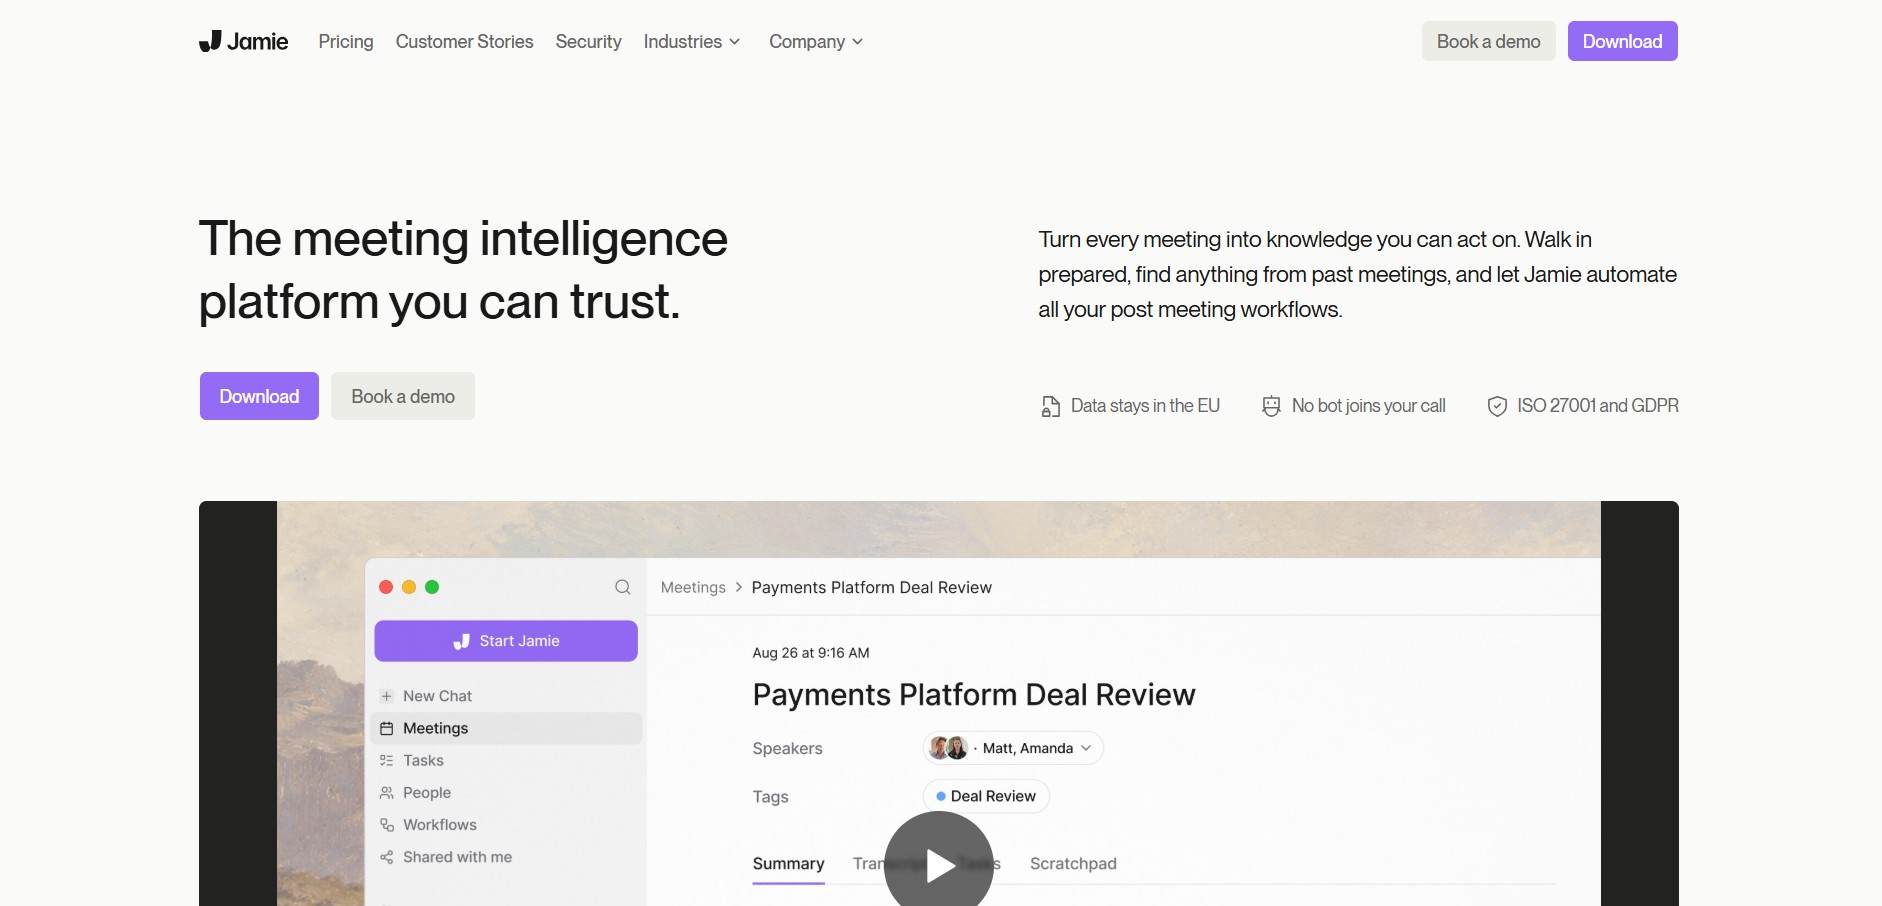This screenshot has width=1882, height=906.
Task: Click the People icon in sidebar
Action: [386, 793]
